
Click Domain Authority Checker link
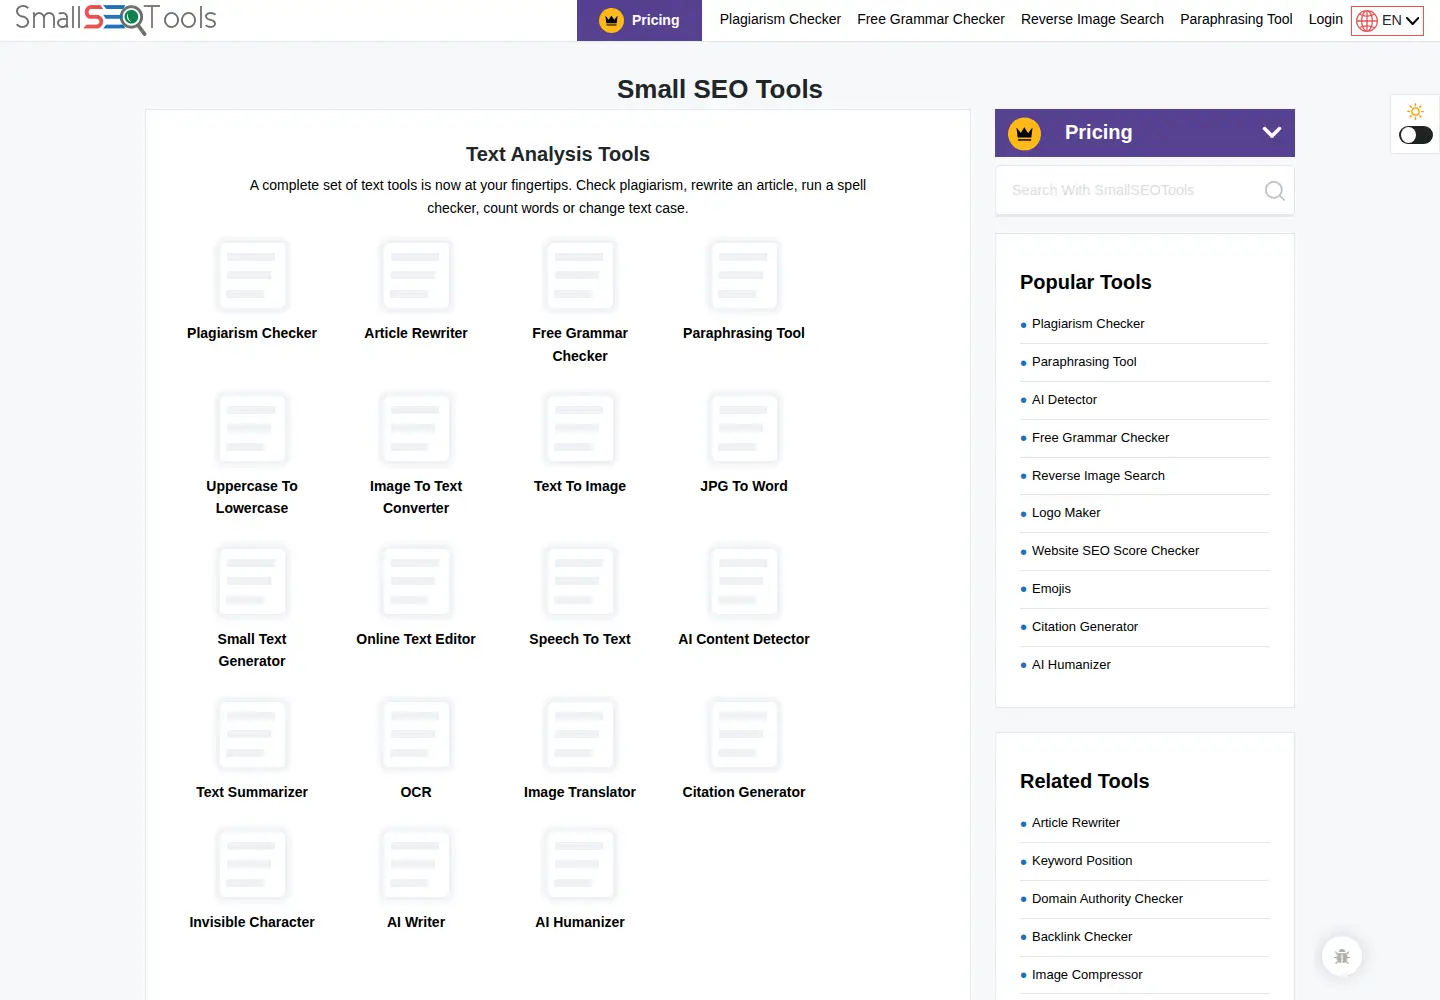click(x=1107, y=899)
